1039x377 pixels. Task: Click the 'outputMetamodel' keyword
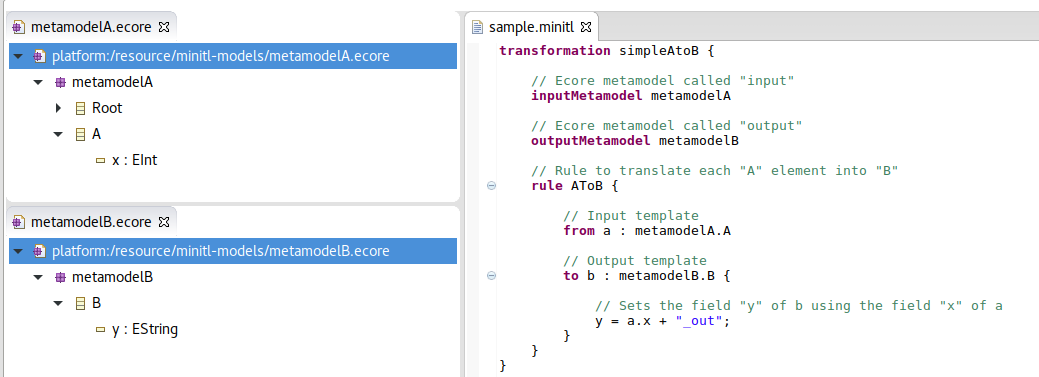coord(591,140)
